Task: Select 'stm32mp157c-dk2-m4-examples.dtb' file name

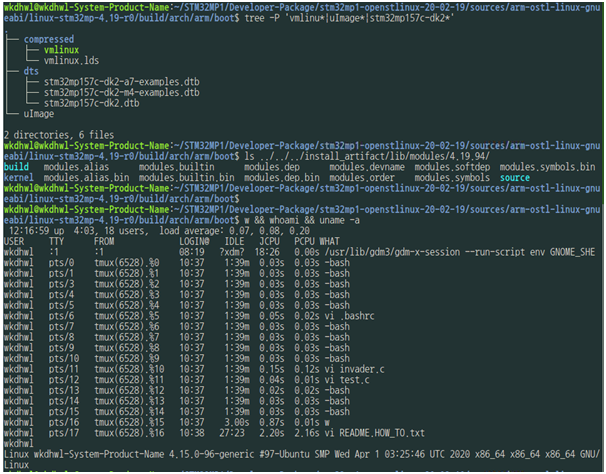Action: coord(122,92)
